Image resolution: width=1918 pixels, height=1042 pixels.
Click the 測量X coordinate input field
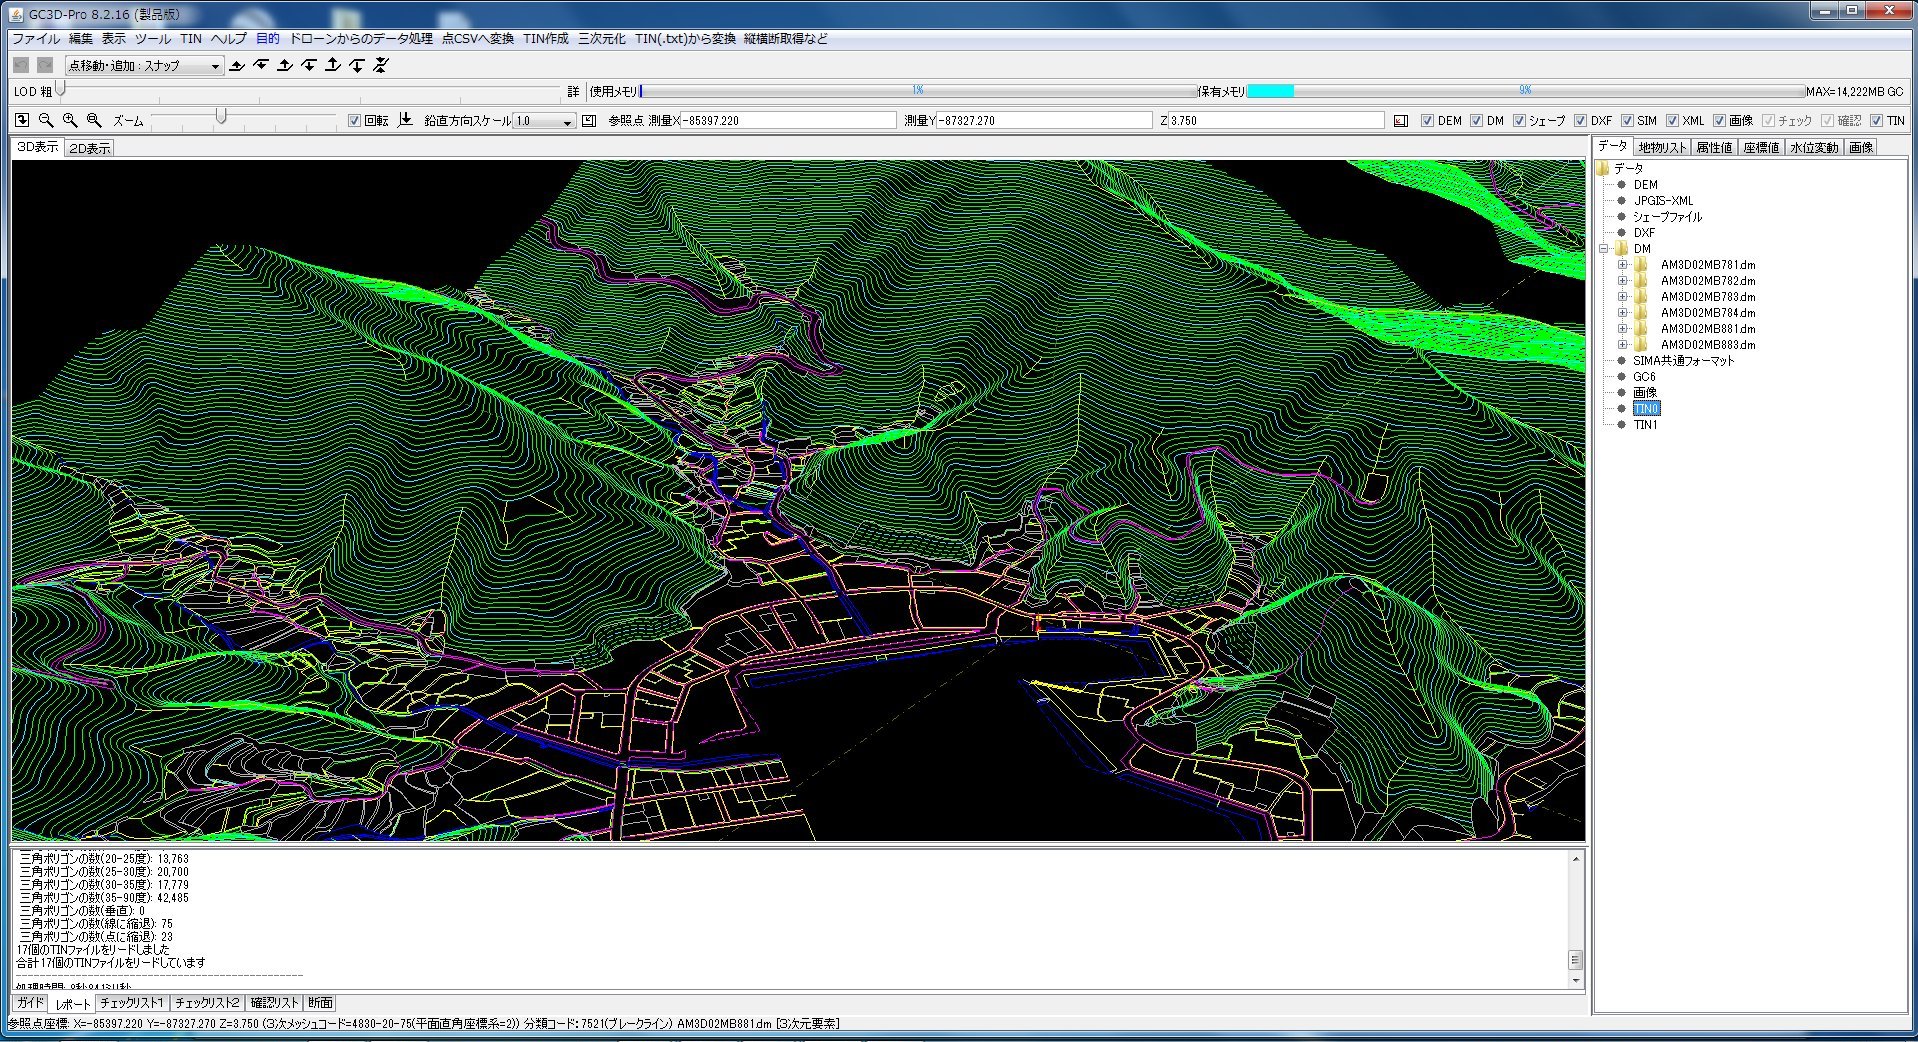(x=788, y=121)
